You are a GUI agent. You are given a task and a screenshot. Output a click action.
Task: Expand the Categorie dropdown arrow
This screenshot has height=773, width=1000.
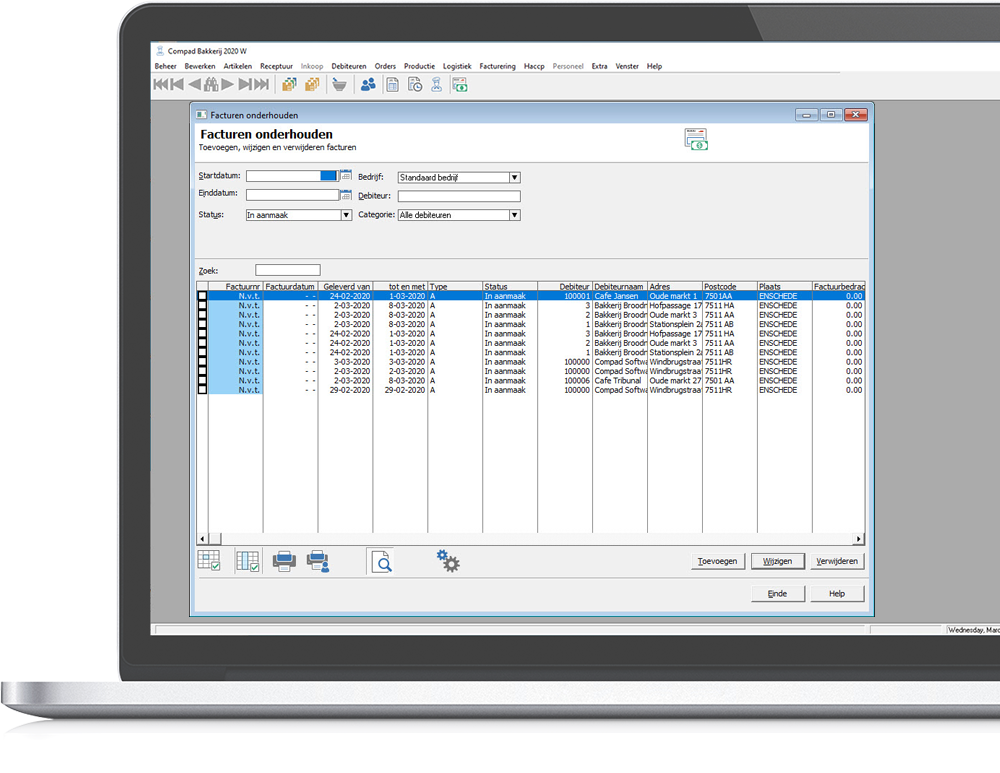(x=514, y=215)
